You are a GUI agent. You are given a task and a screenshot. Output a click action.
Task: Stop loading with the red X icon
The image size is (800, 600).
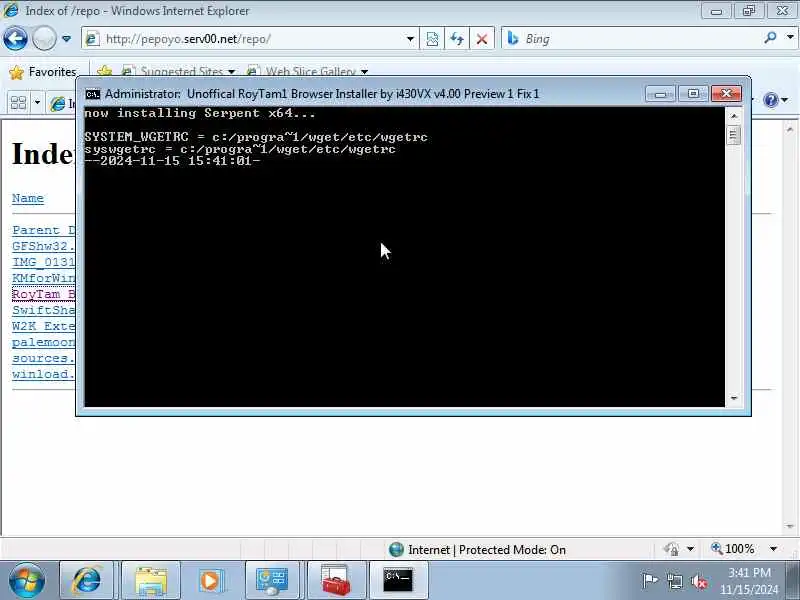(482, 39)
